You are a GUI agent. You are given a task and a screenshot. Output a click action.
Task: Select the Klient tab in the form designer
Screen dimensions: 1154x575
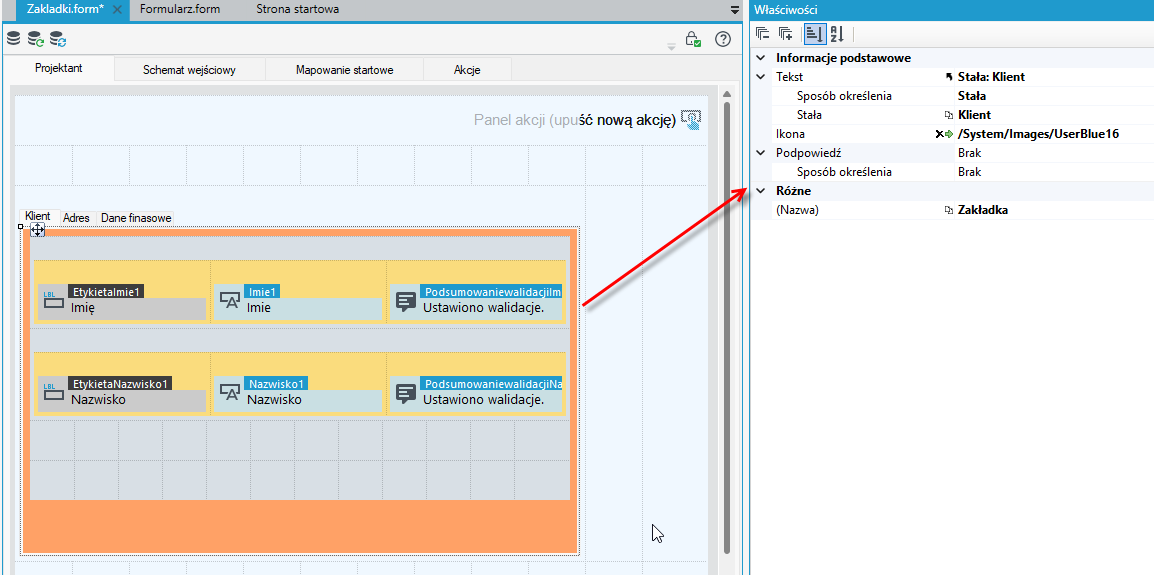[x=38, y=216]
